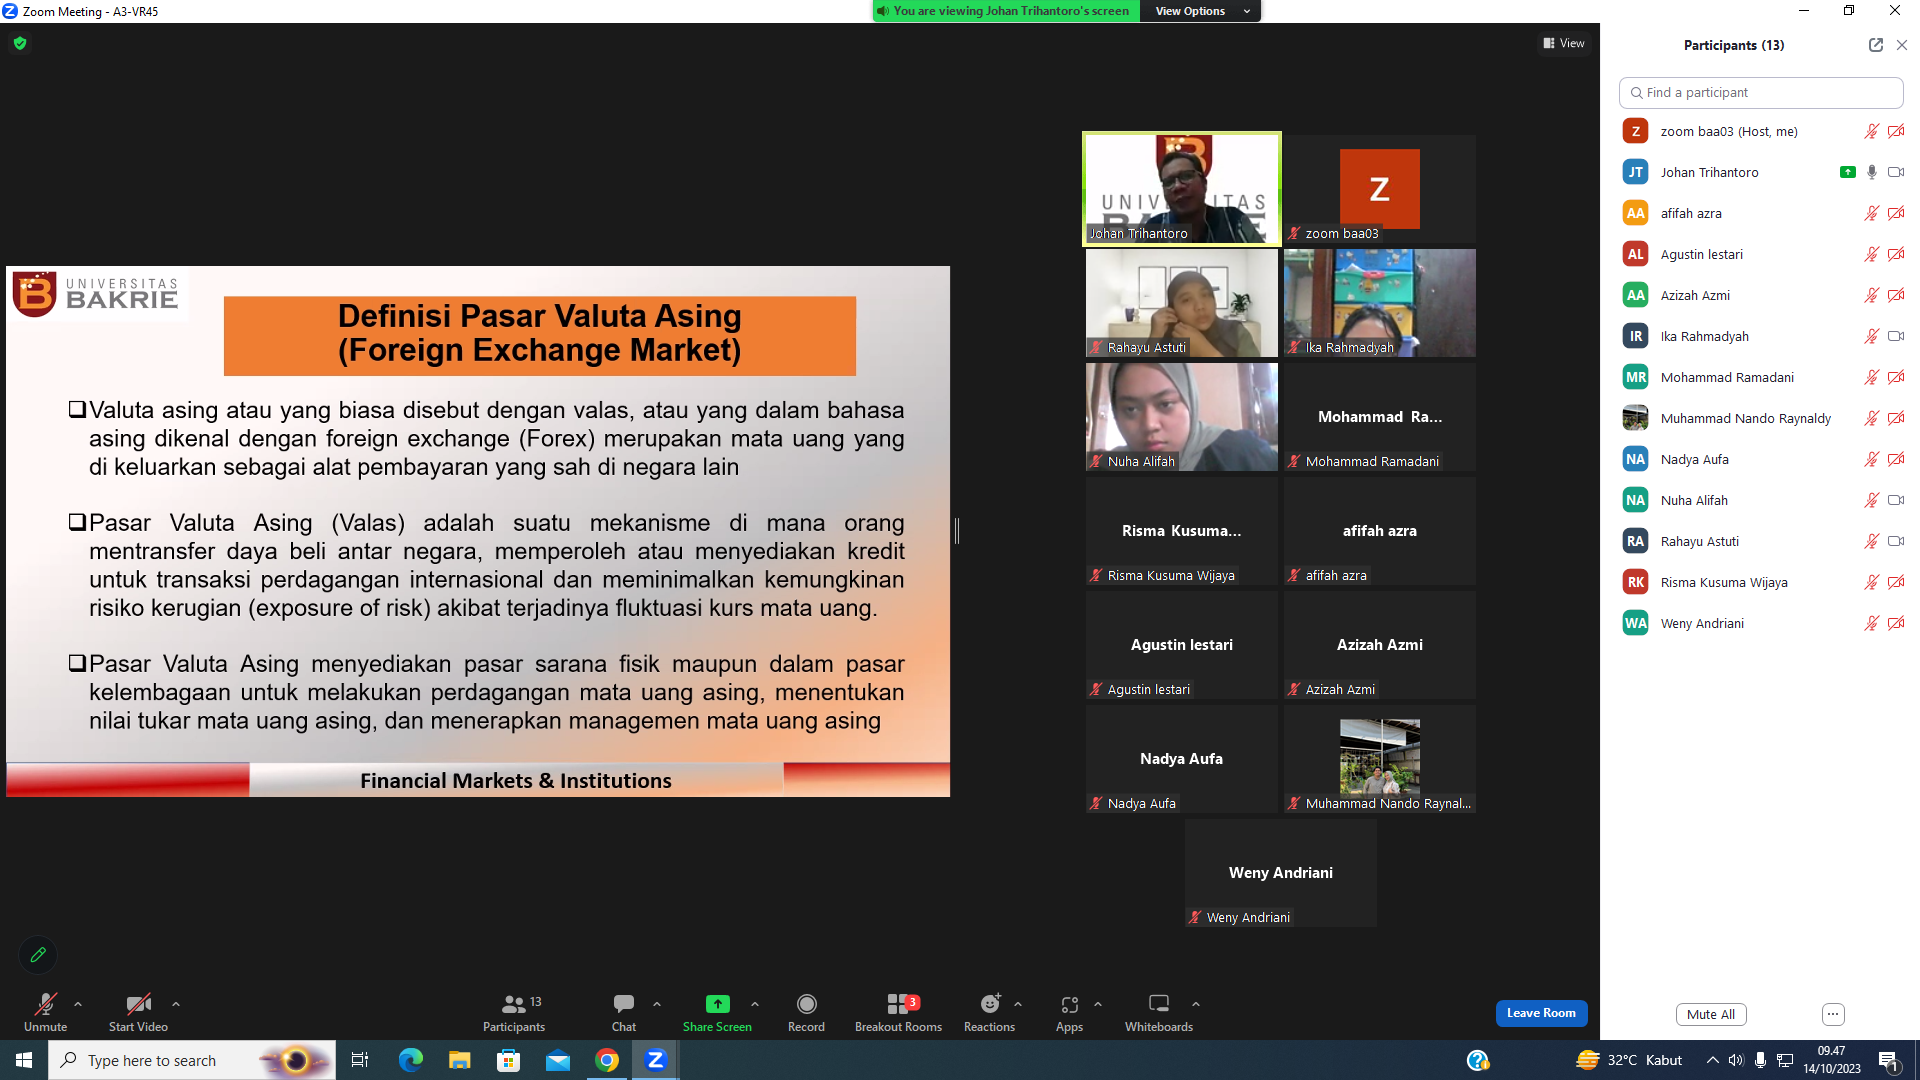Select Azizah Azmi in participant list
1920x1080 pixels.
[1761, 295]
